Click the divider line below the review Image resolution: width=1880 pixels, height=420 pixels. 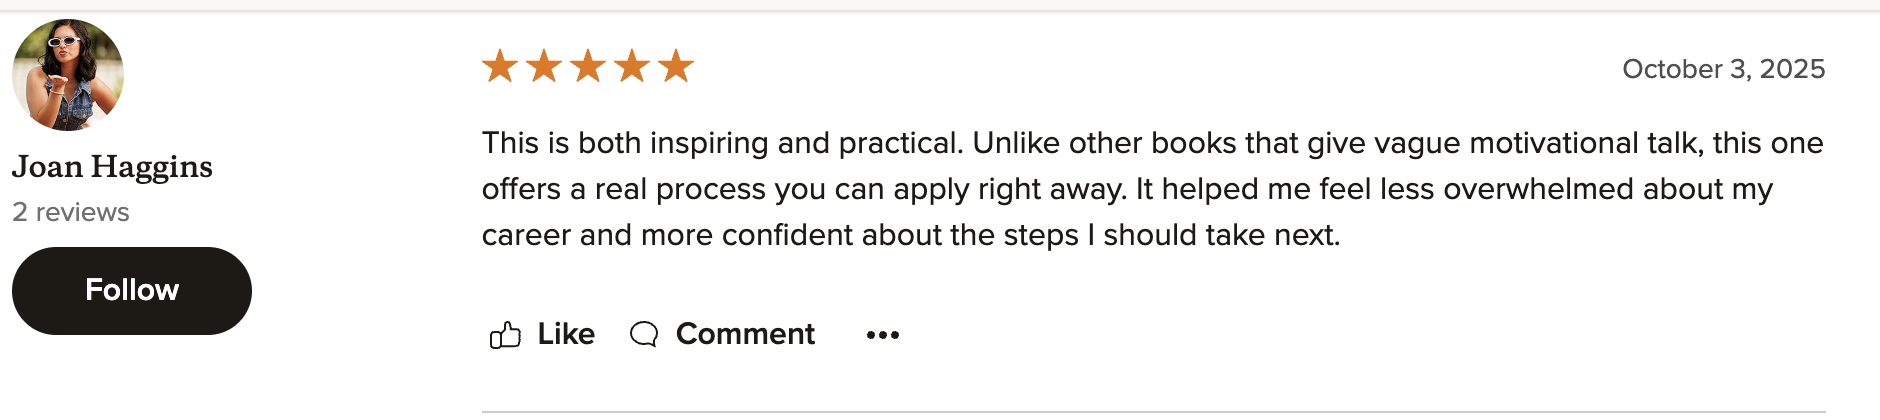click(1153, 411)
